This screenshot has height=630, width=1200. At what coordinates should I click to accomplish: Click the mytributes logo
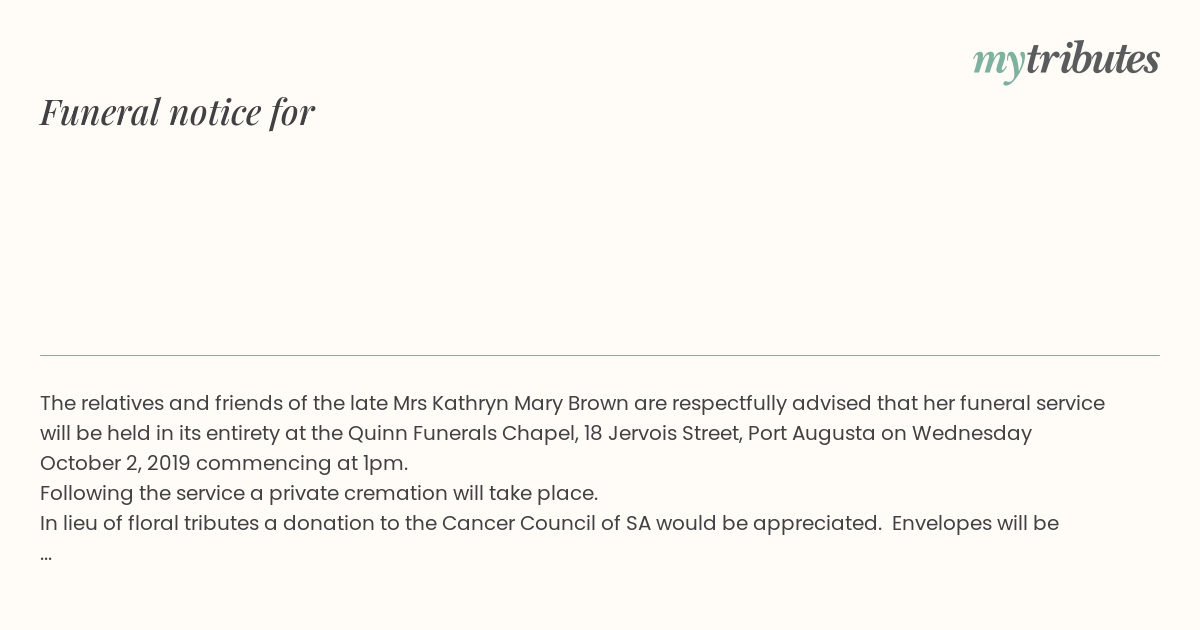(1066, 61)
